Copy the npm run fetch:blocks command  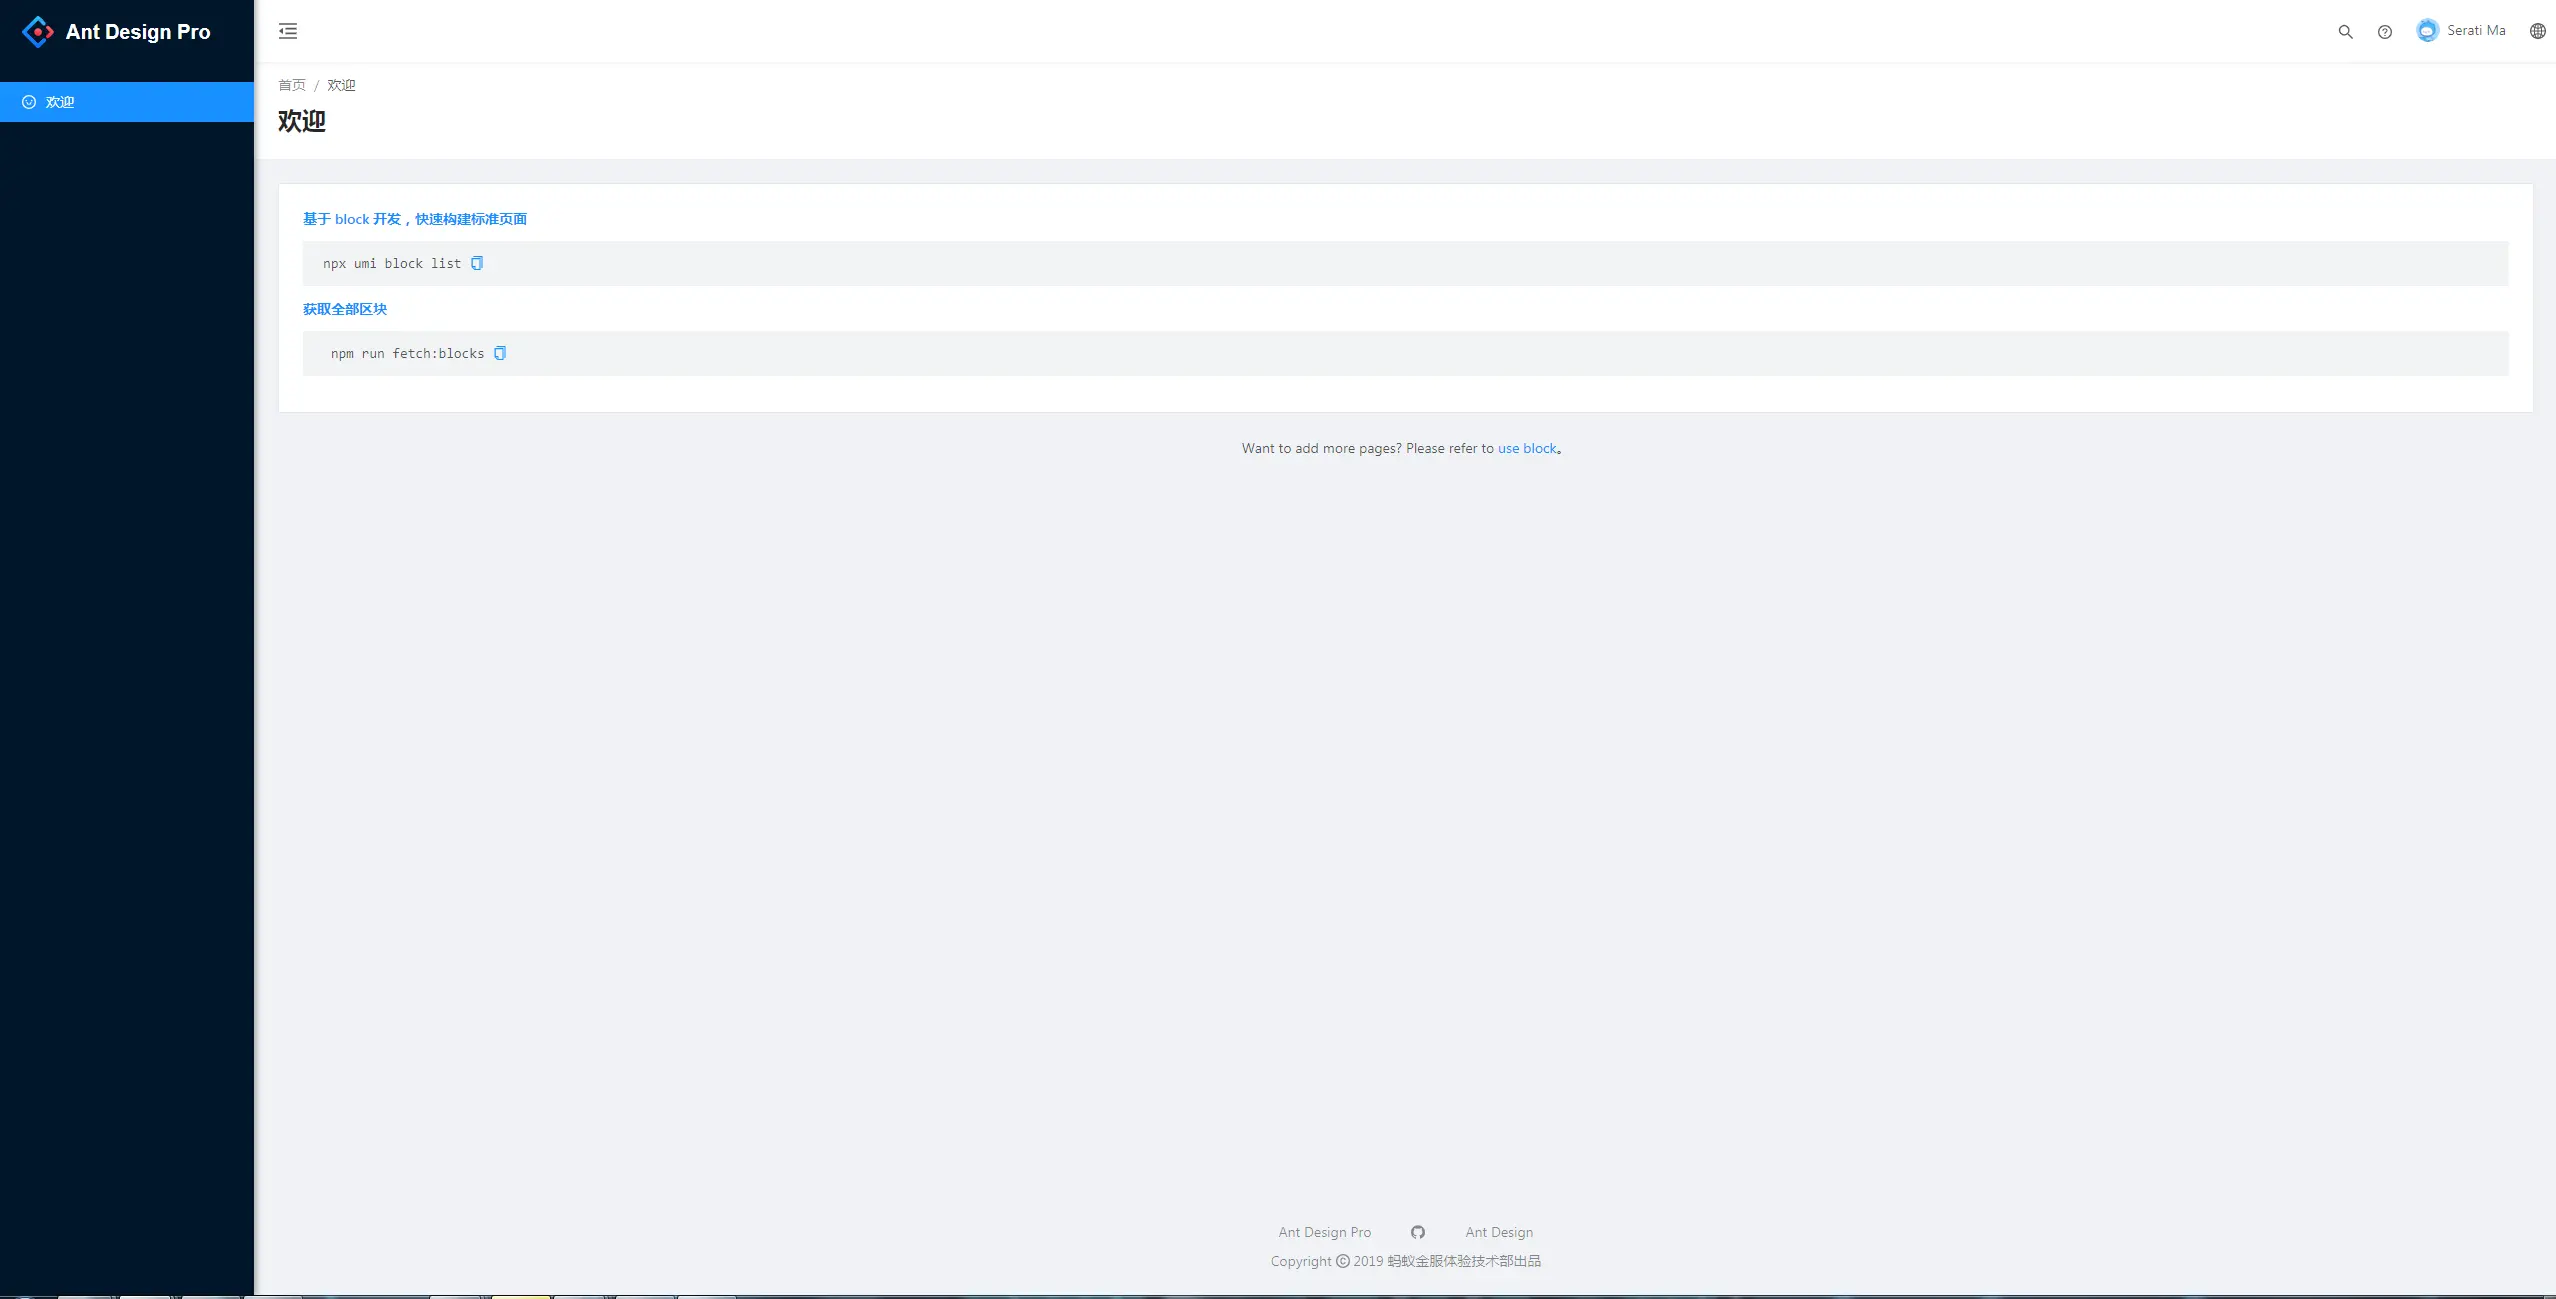pos(500,353)
